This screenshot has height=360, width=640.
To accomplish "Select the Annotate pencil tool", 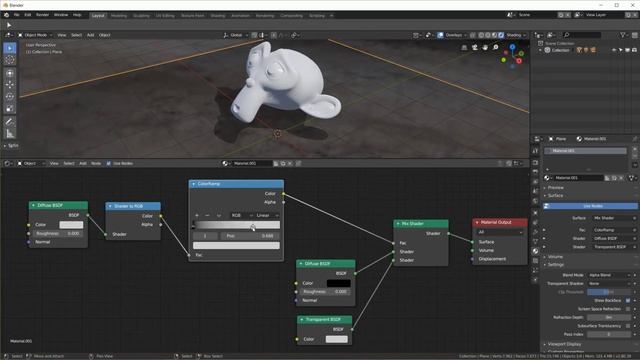I will click(x=10, y=121).
